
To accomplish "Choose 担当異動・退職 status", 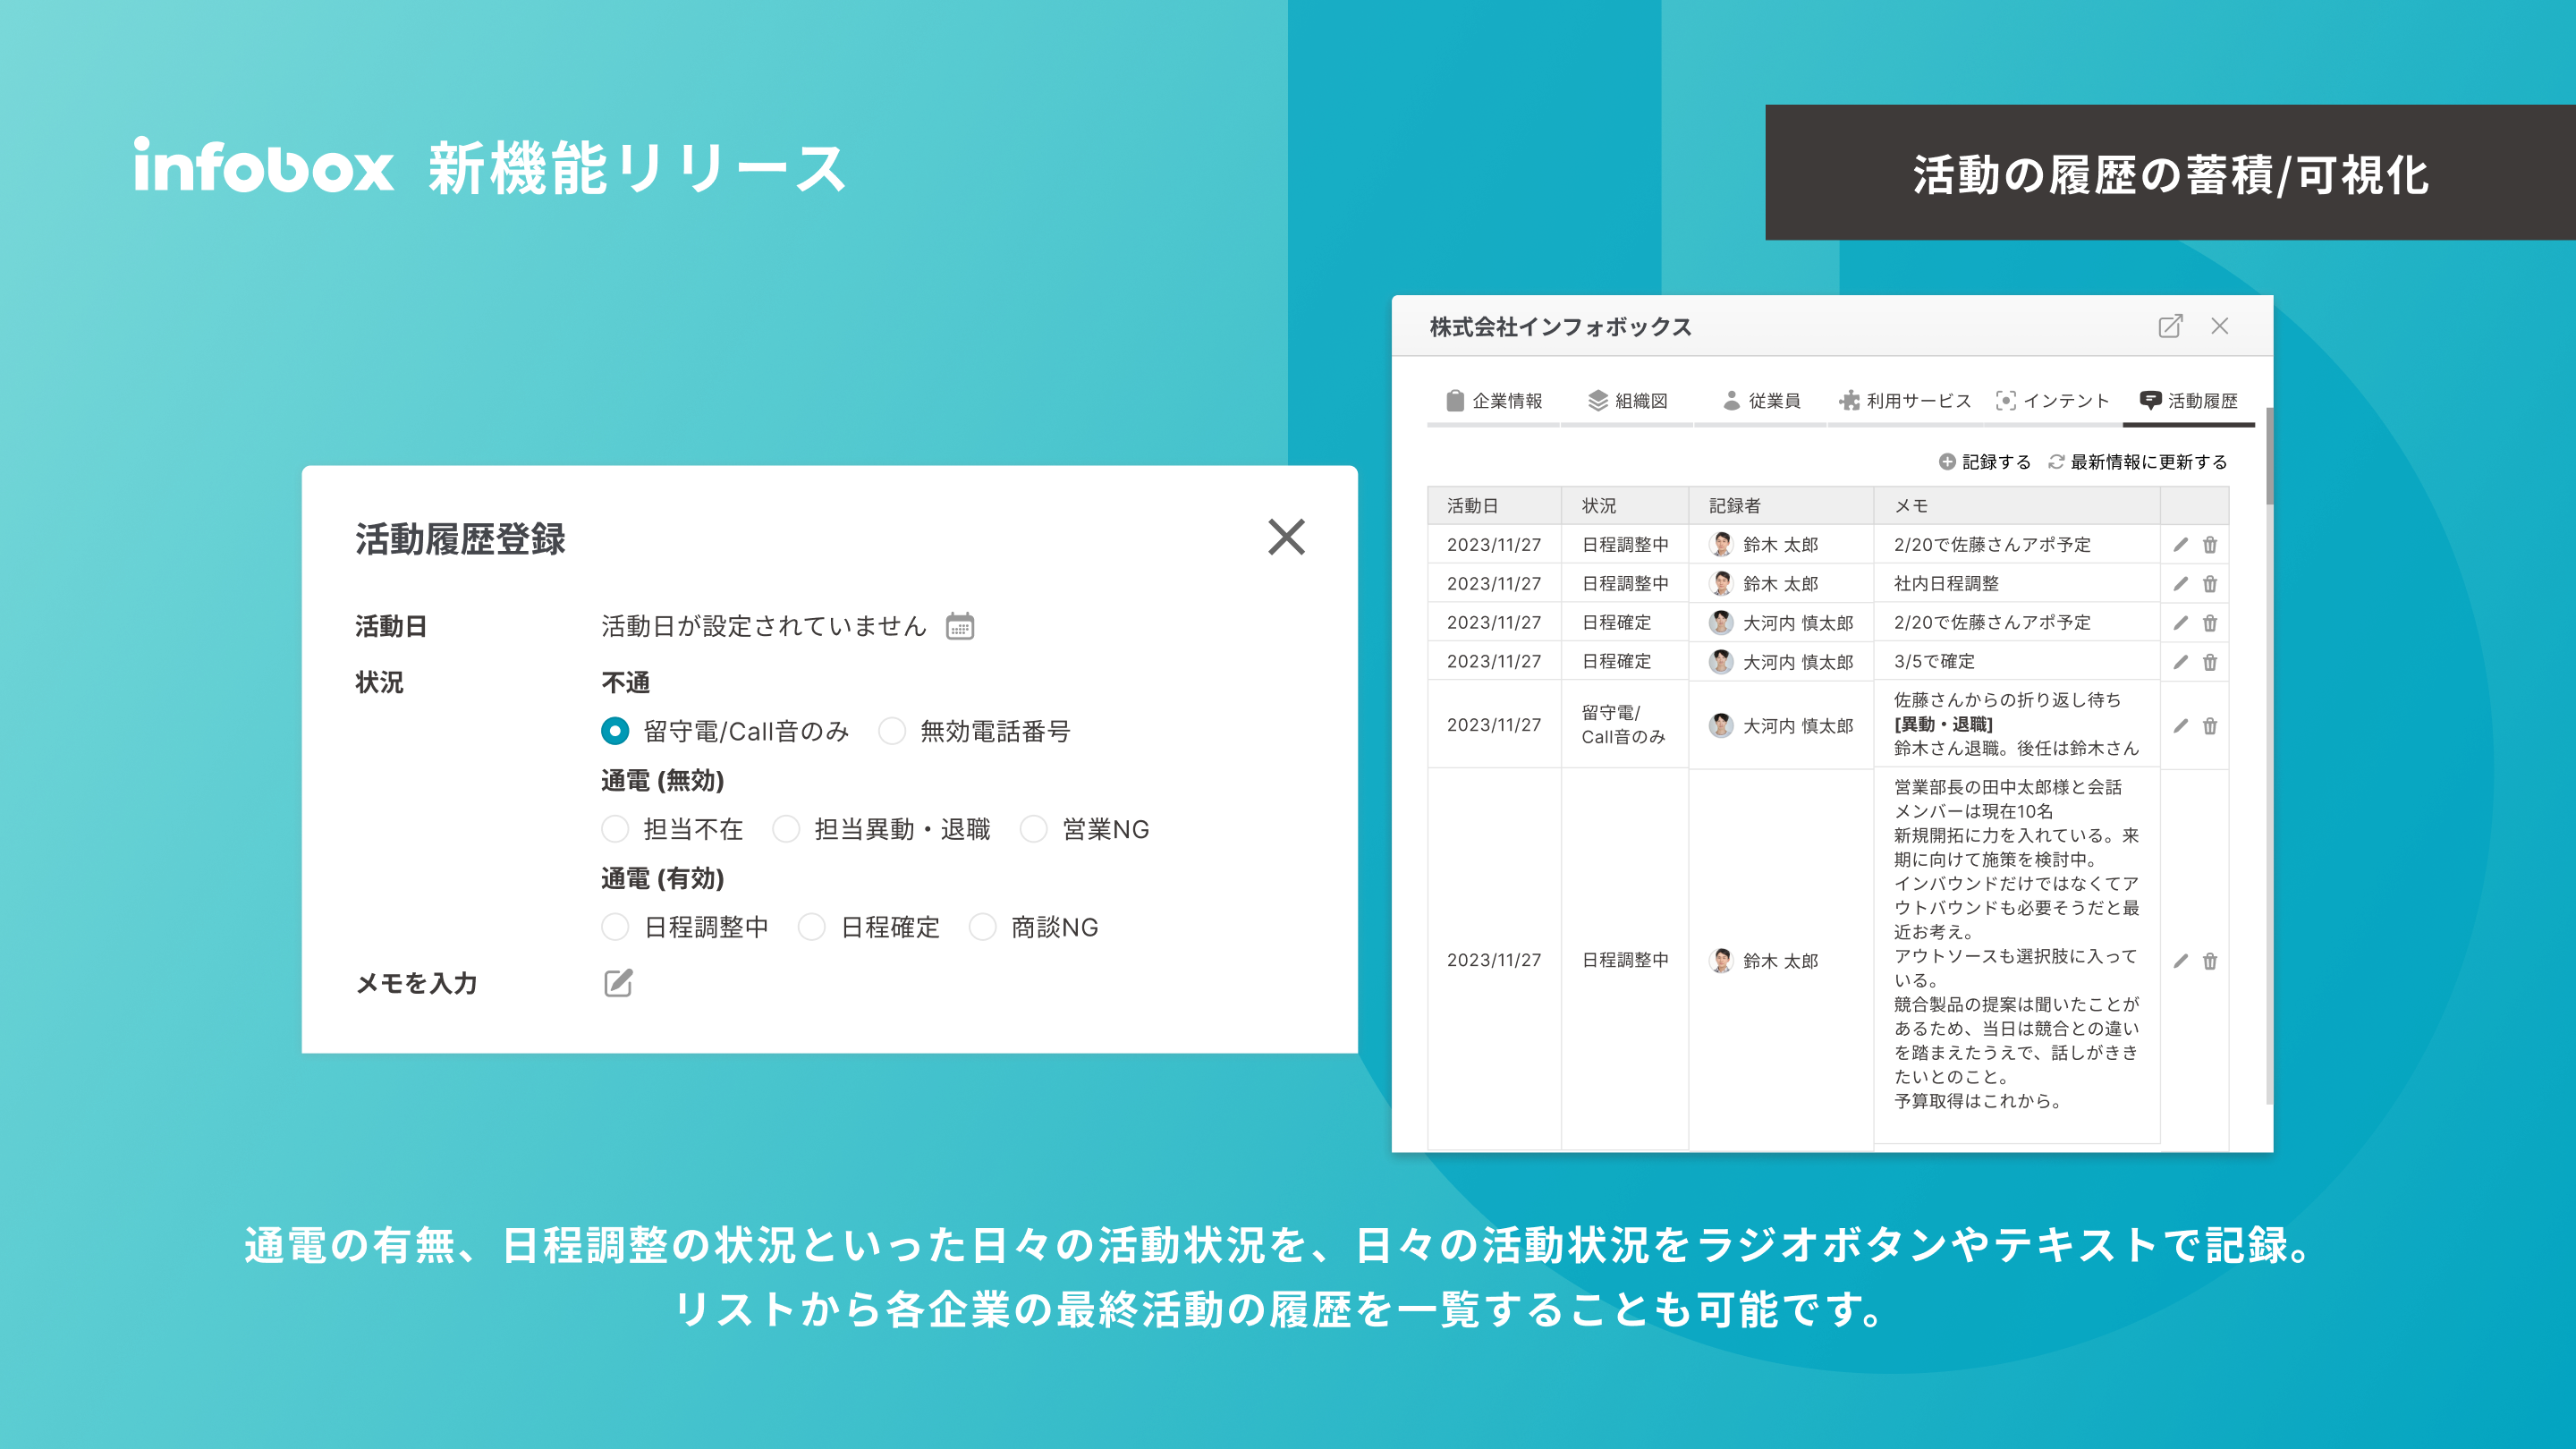I will click(x=786, y=829).
